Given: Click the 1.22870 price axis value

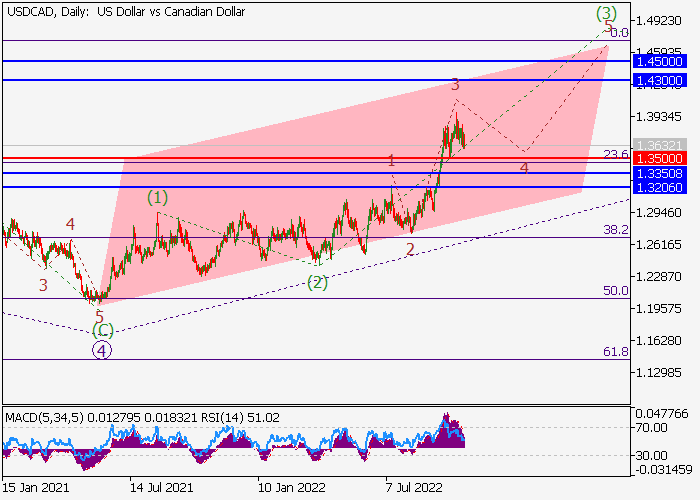Looking at the screenshot, I should (659, 276).
